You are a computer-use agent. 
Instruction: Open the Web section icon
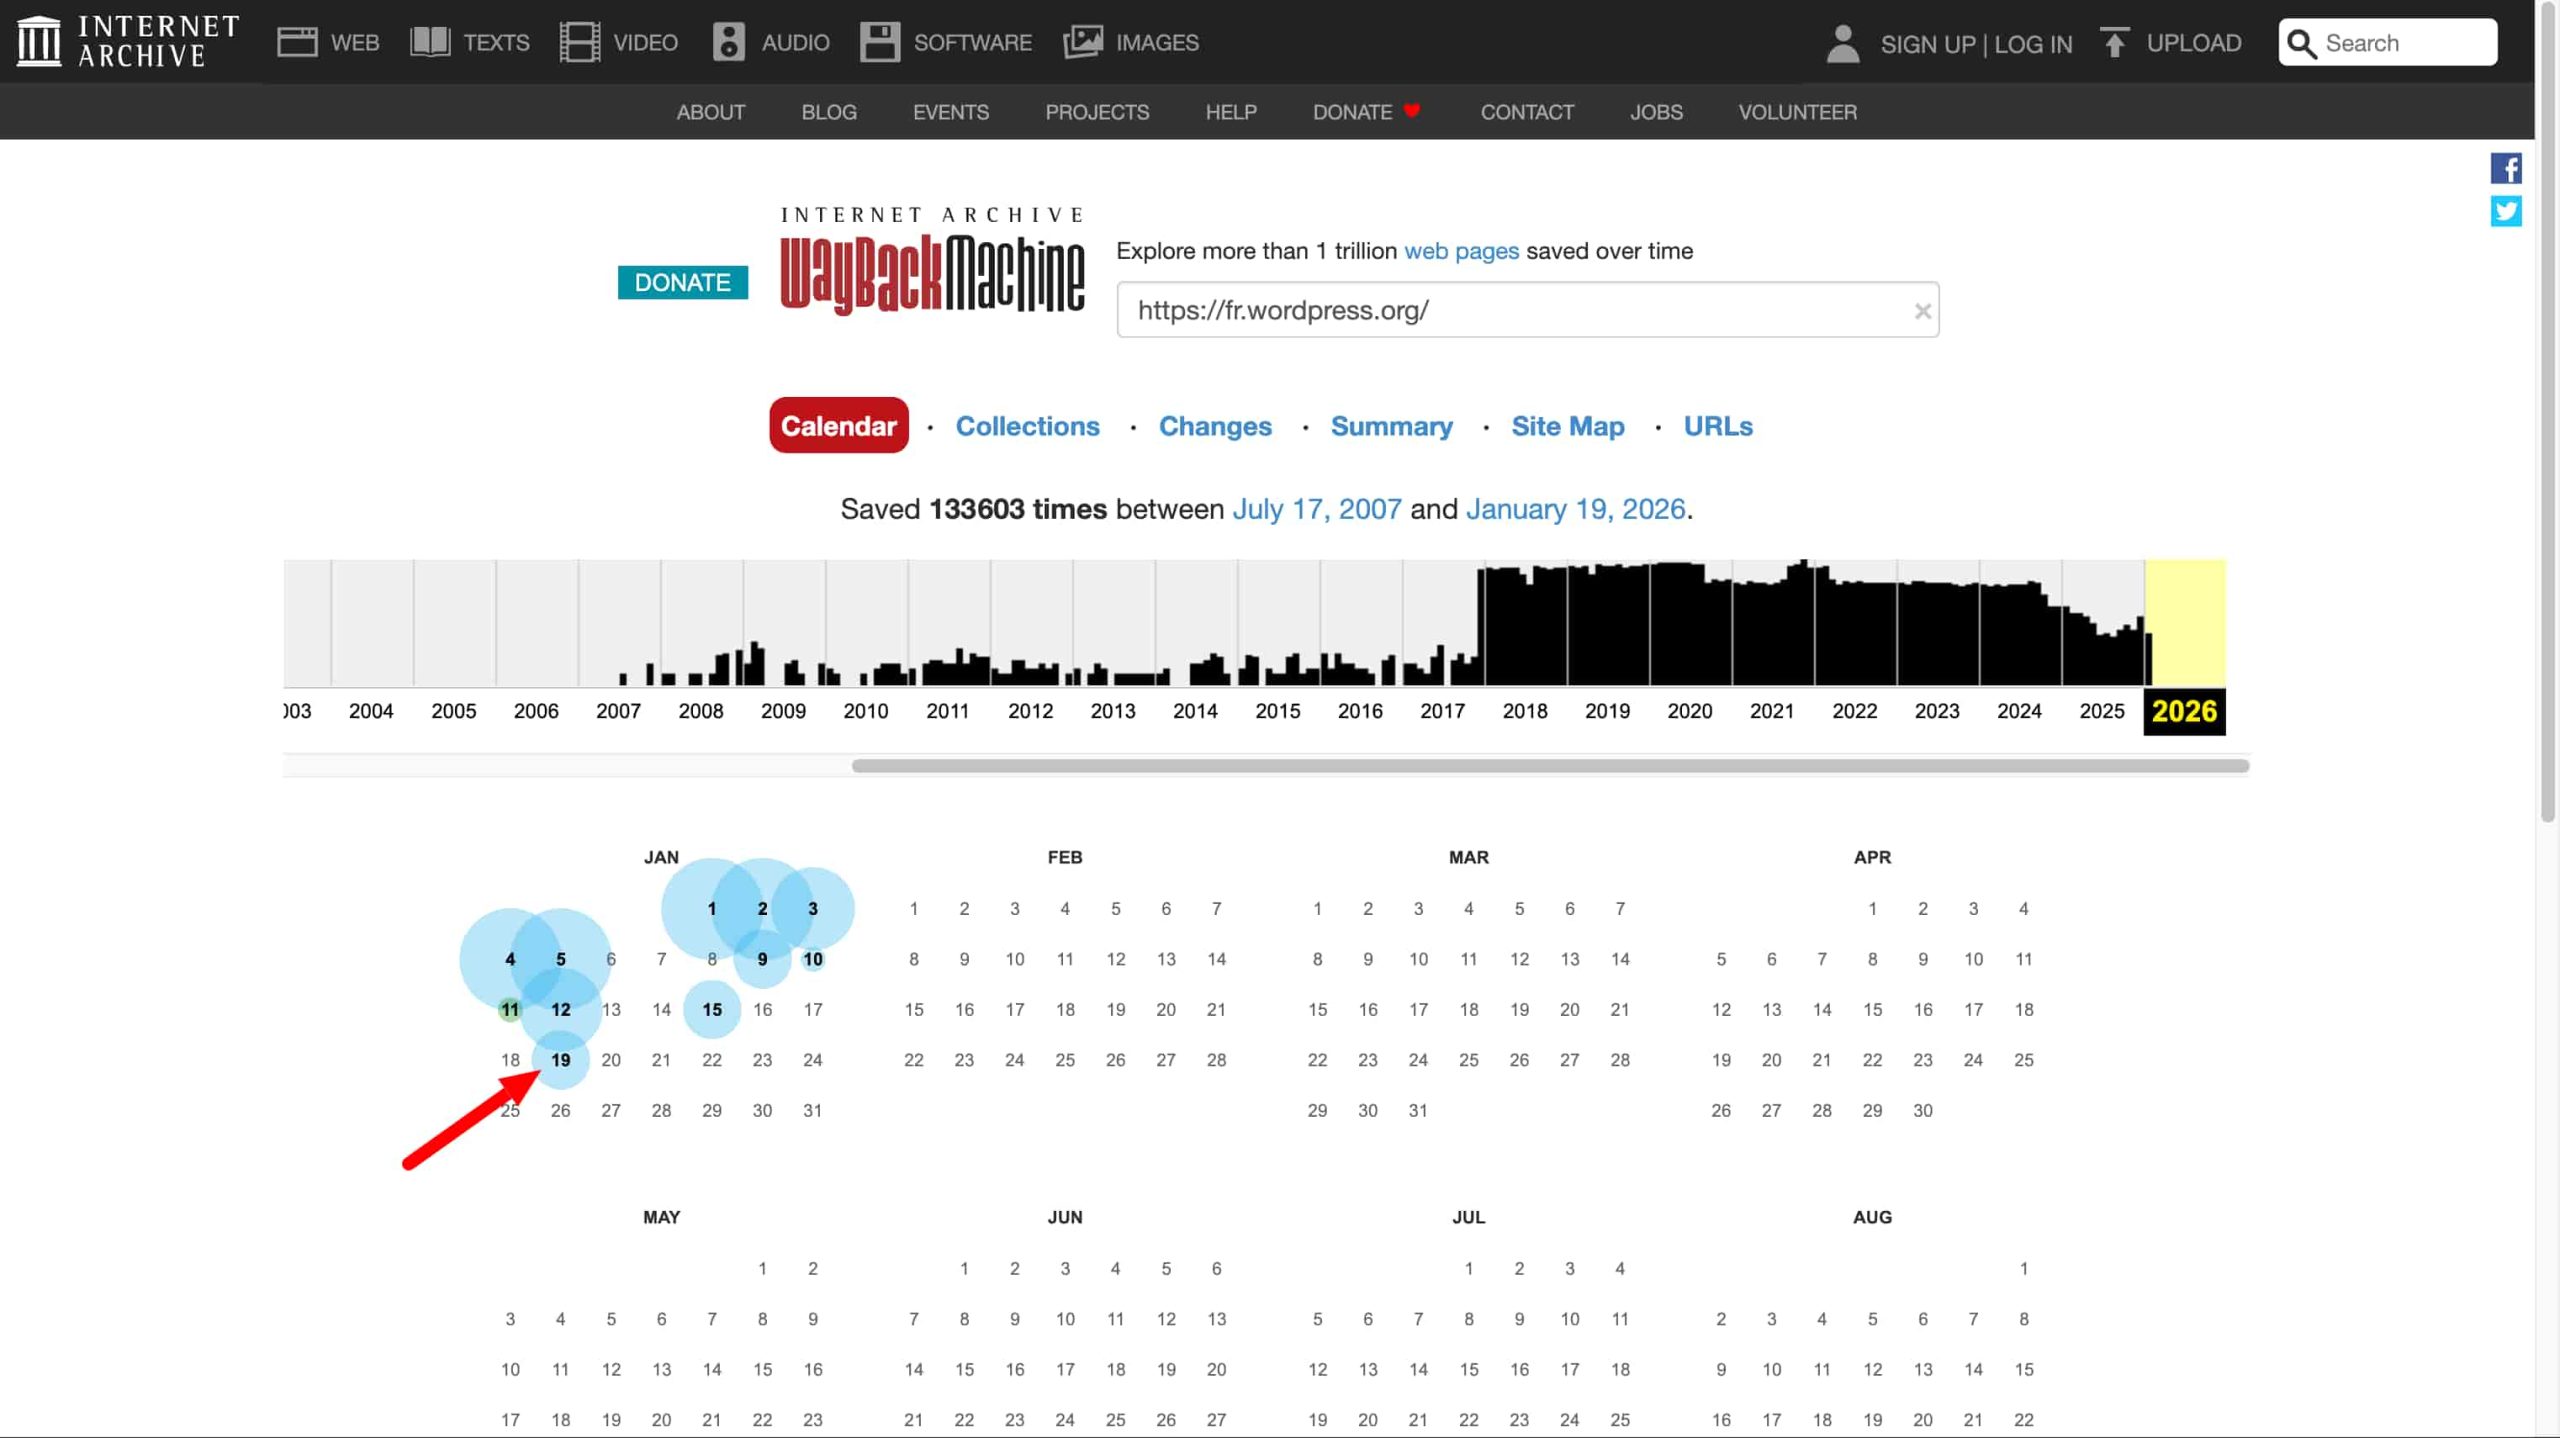(x=297, y=42)
